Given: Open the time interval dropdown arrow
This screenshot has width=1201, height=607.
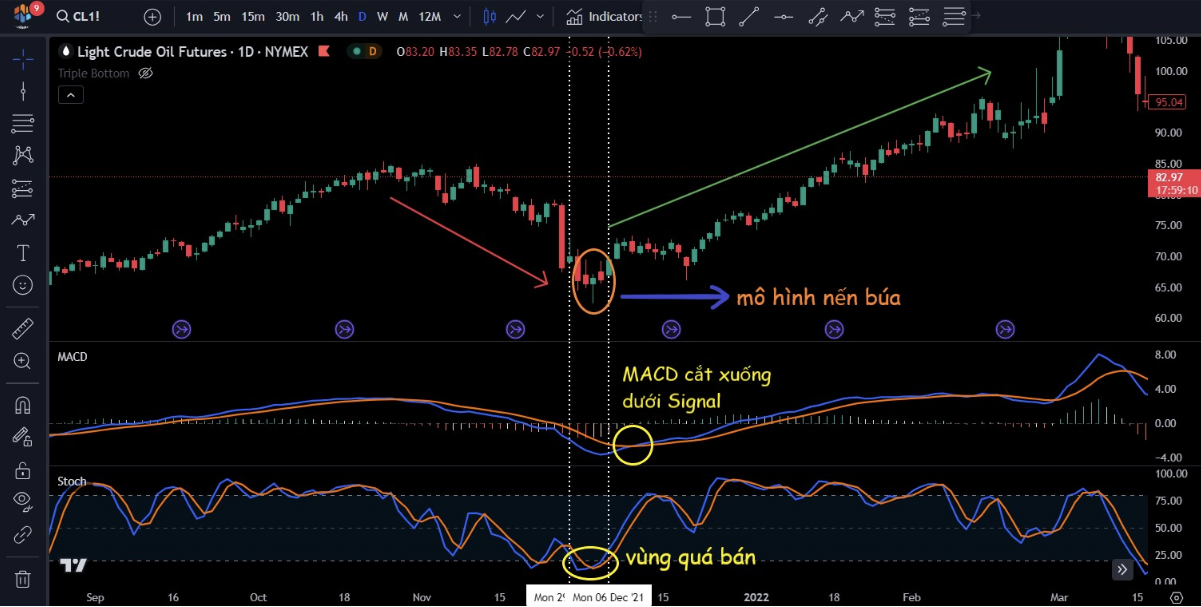Looking at the screenshot, I should [x=457, y=17].
